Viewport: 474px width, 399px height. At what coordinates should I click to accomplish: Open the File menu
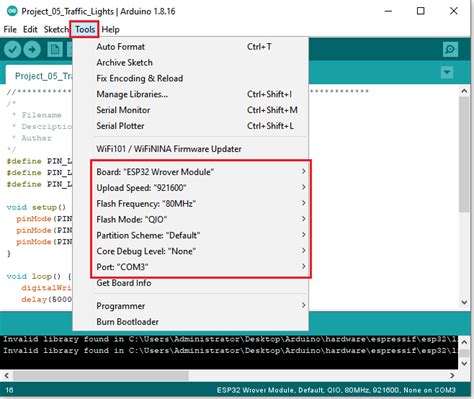(10, 29)
